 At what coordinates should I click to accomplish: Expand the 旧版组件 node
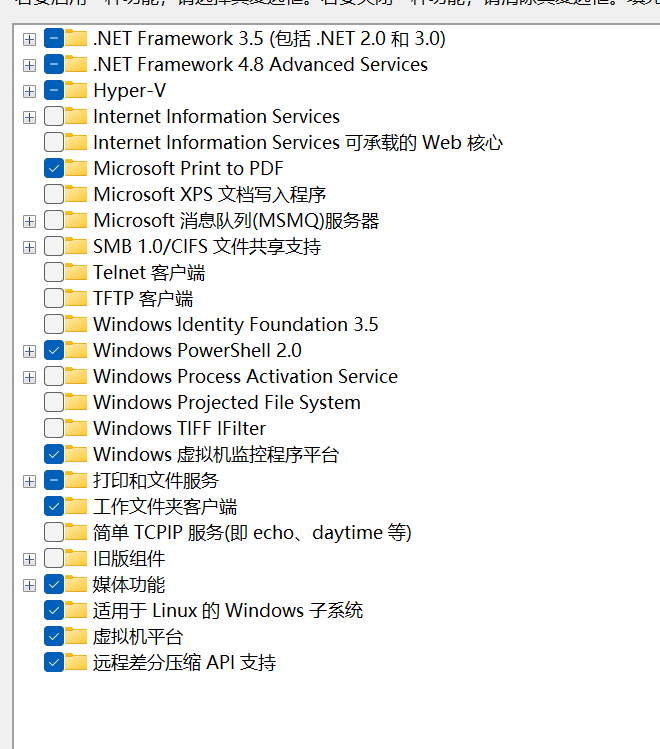click(30, 559)
